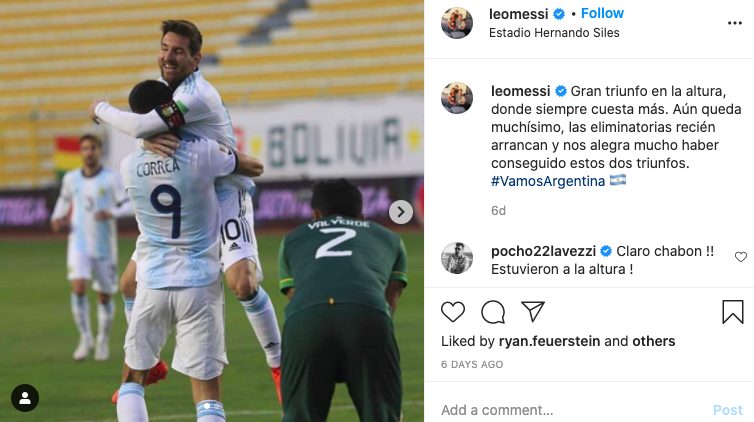Viewport: 754px width, 422px height.
Task: Save post with bookmark icon
Action: click(733, 312)
